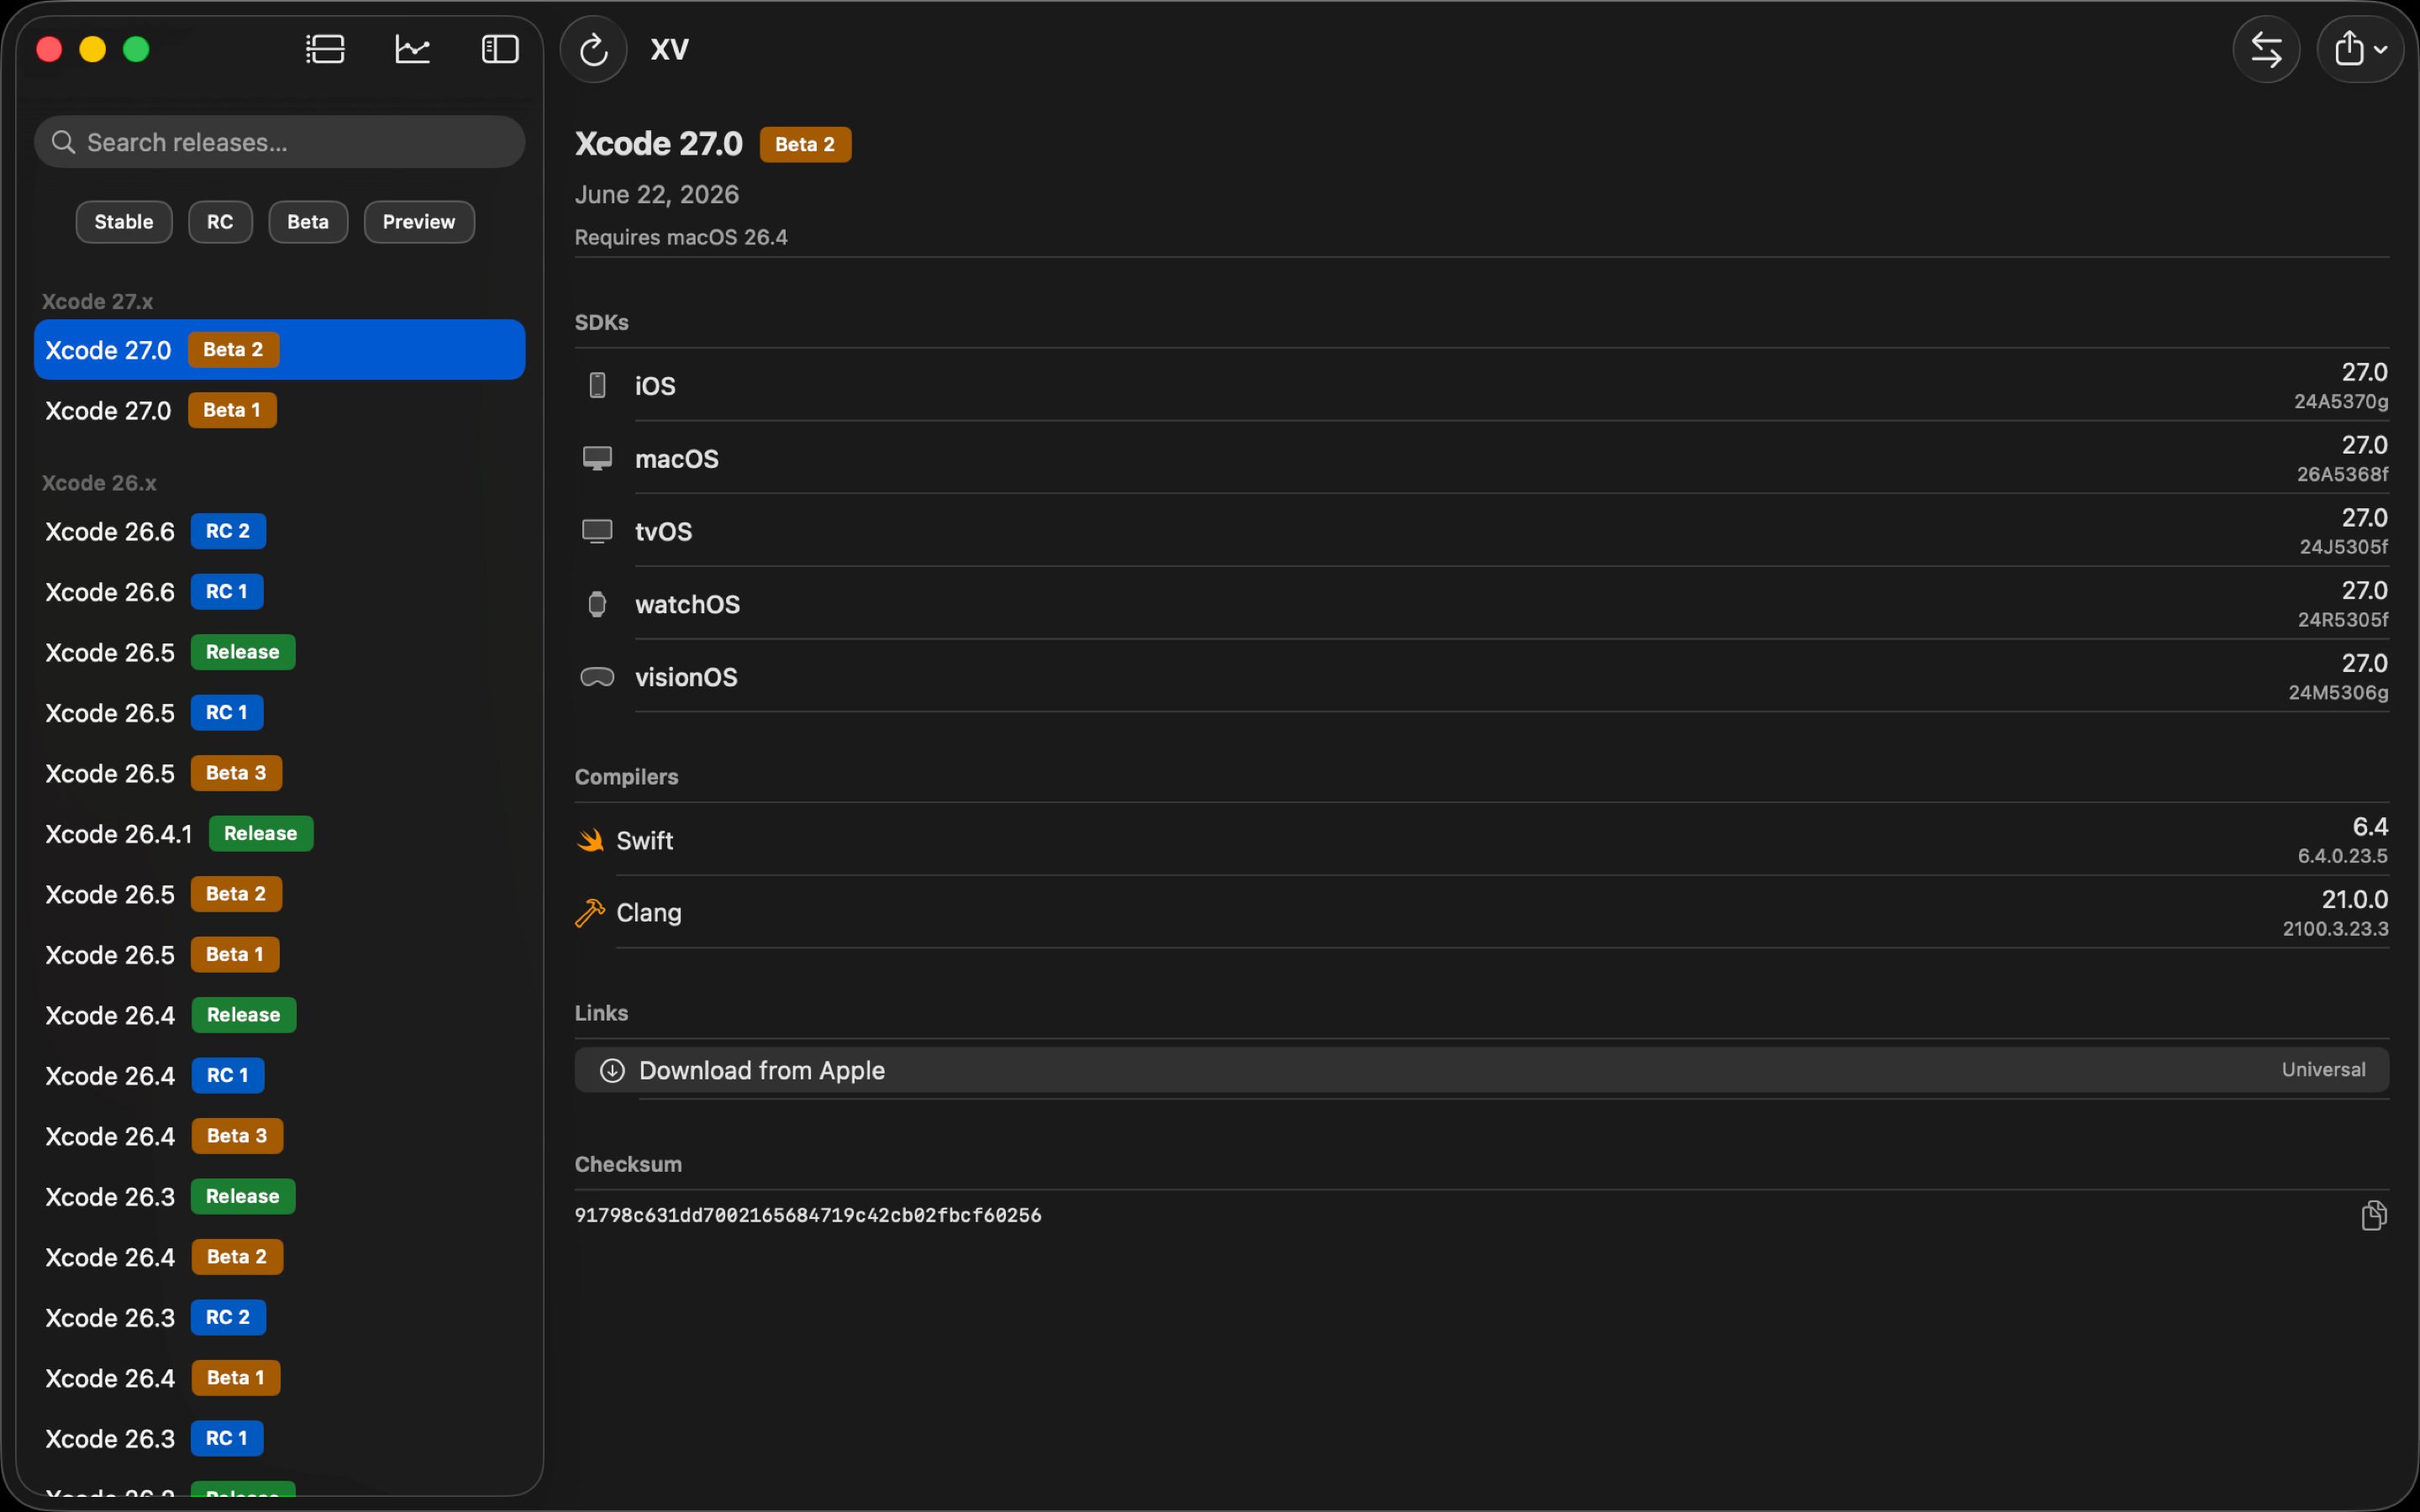The height and width of the screenshot is (1512, 2420).
Task: Toggle the Preview filter chip
Action: 419,222
